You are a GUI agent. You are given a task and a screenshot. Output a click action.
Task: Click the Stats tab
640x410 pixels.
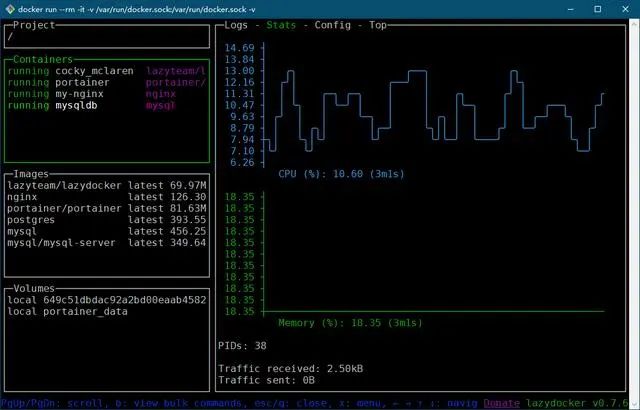pyautogui.click(x=281, y=25)
